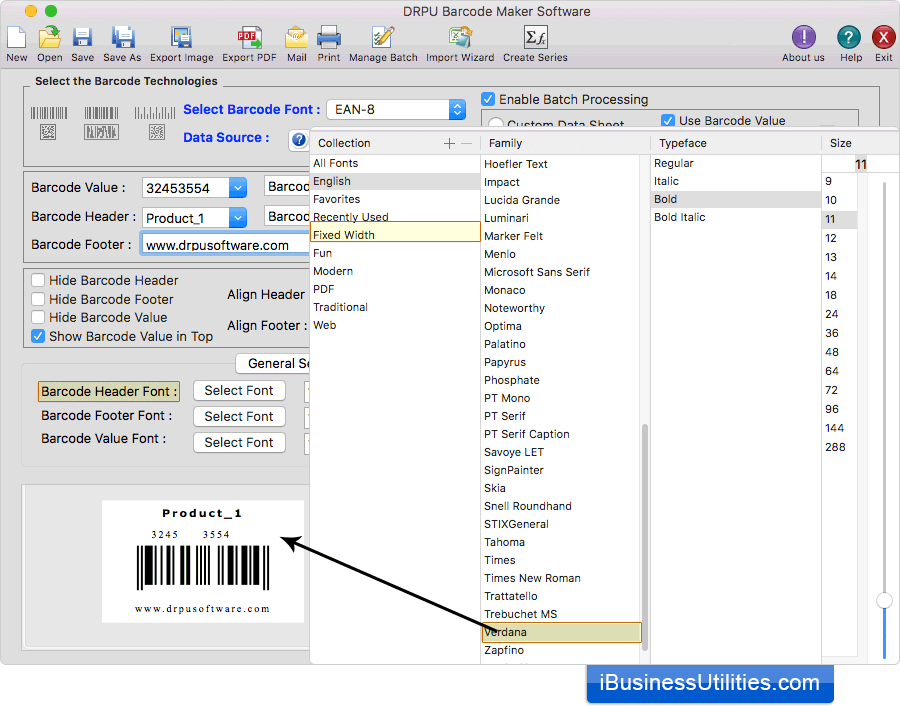The image size is (900, 706).
Task: Select second barcode technology icon
Action: [102, 123]
